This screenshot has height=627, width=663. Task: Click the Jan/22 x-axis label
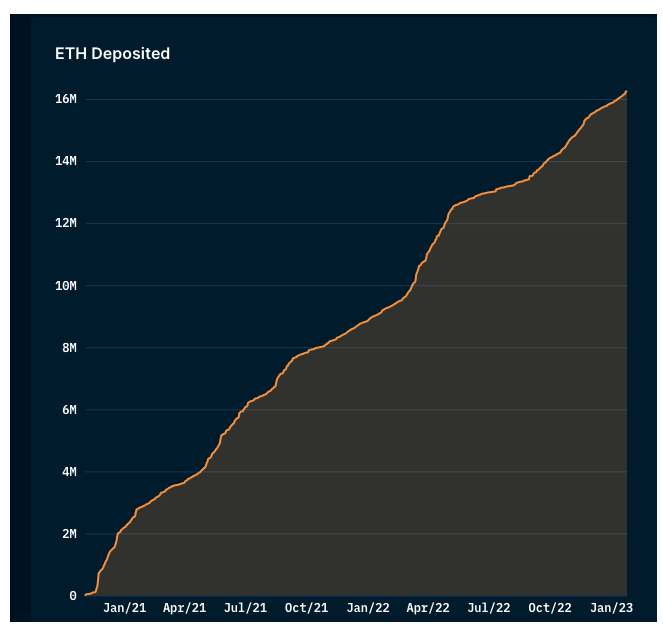click(368, 608)
